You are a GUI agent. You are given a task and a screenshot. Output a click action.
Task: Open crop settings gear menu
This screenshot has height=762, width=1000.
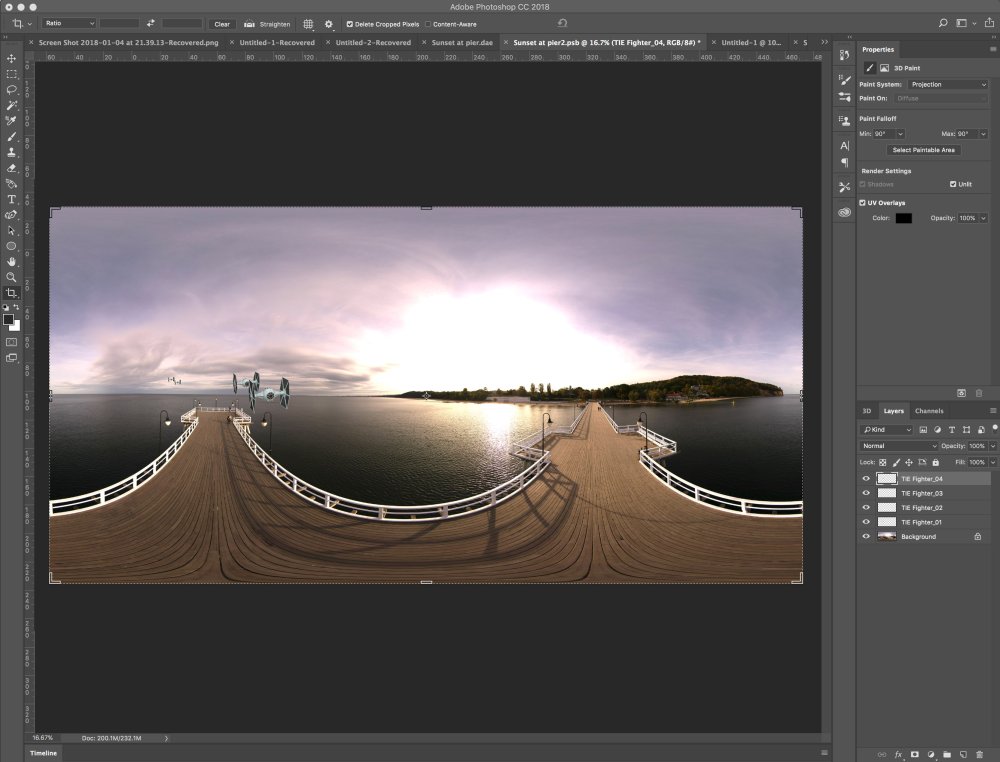(x=328, y=24)
